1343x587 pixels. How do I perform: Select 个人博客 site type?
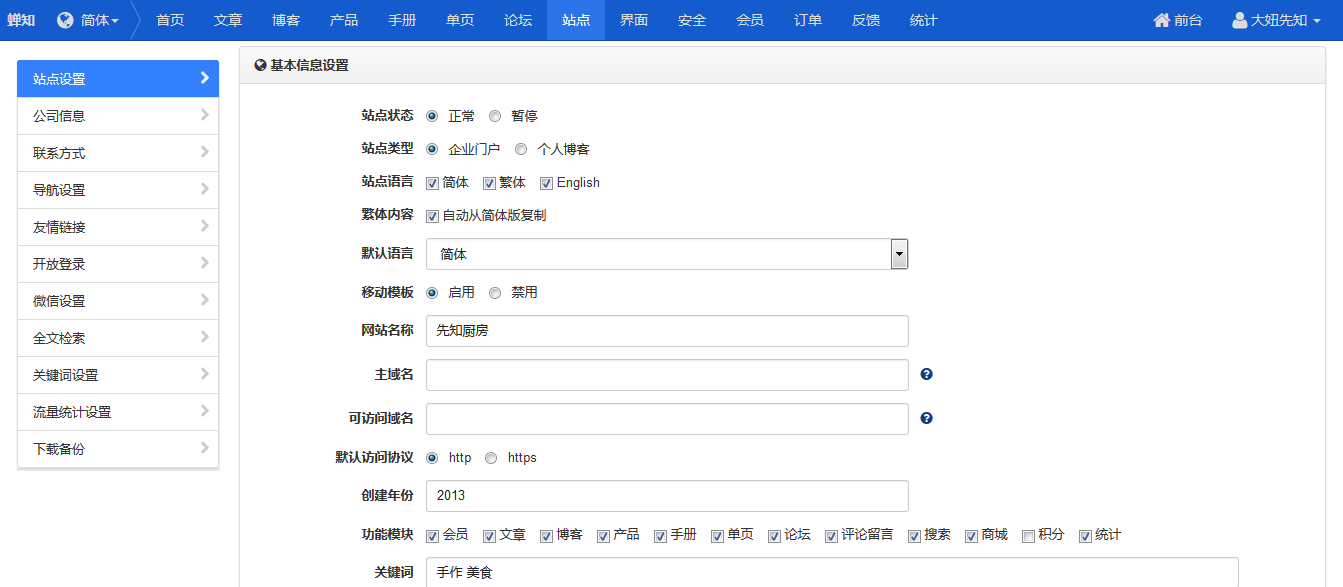tap(521, 149)
